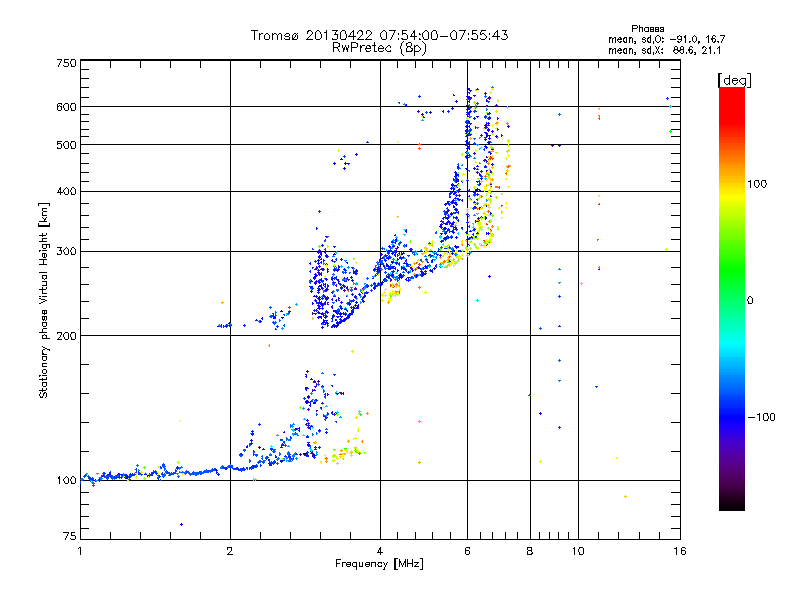Click the 300 tick on the height axis
800x600 pixels.
coord(66,252)
